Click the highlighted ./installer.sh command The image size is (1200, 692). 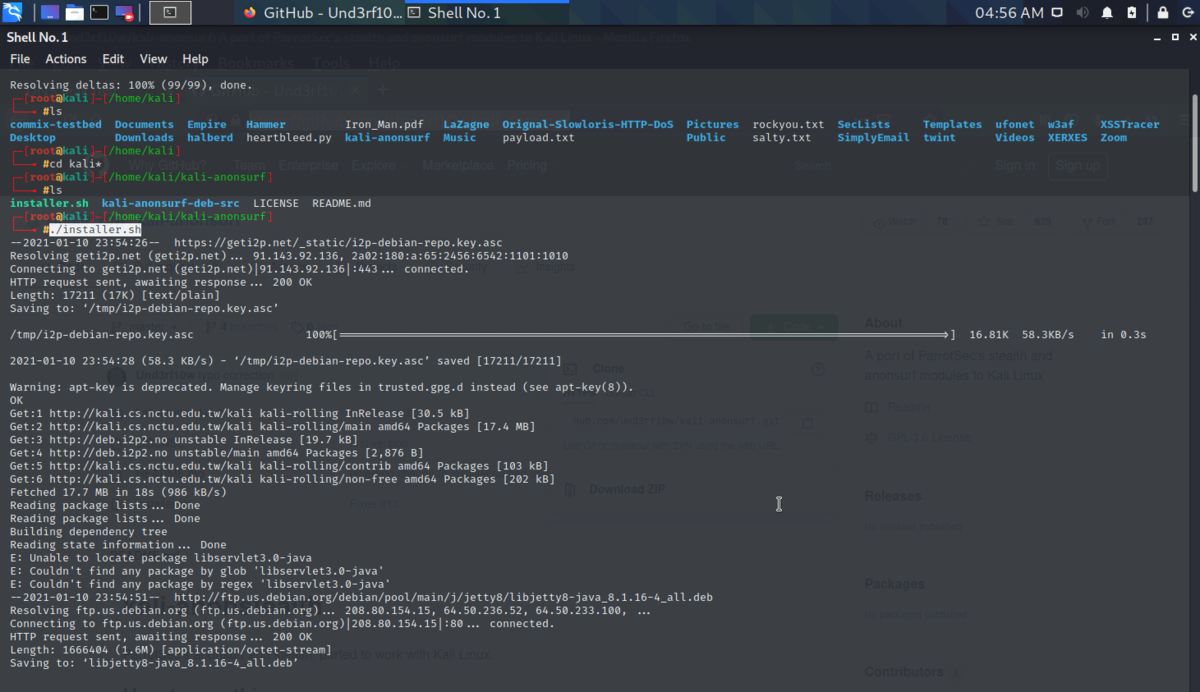pos(95,229)
